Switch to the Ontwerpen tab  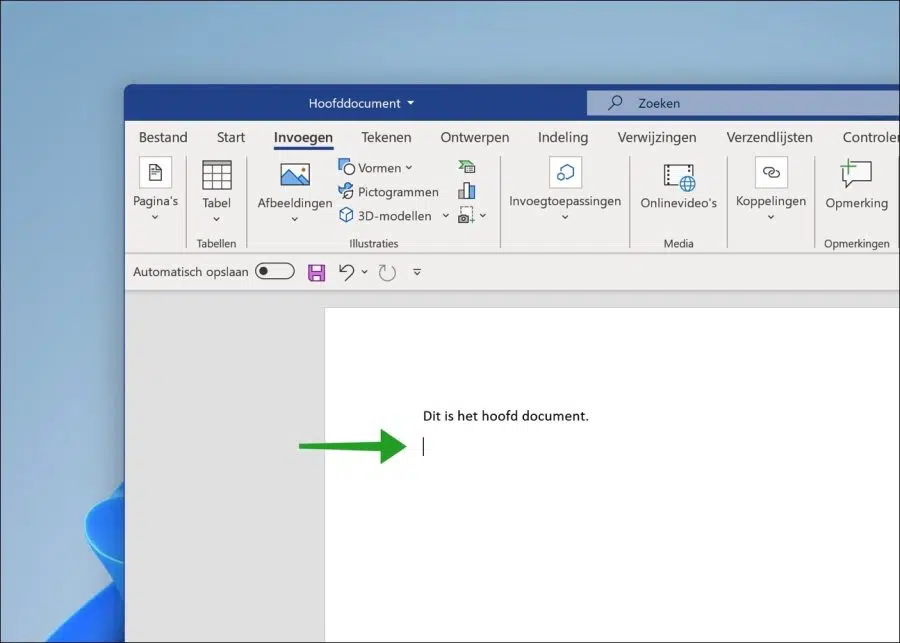coord(475,137)
